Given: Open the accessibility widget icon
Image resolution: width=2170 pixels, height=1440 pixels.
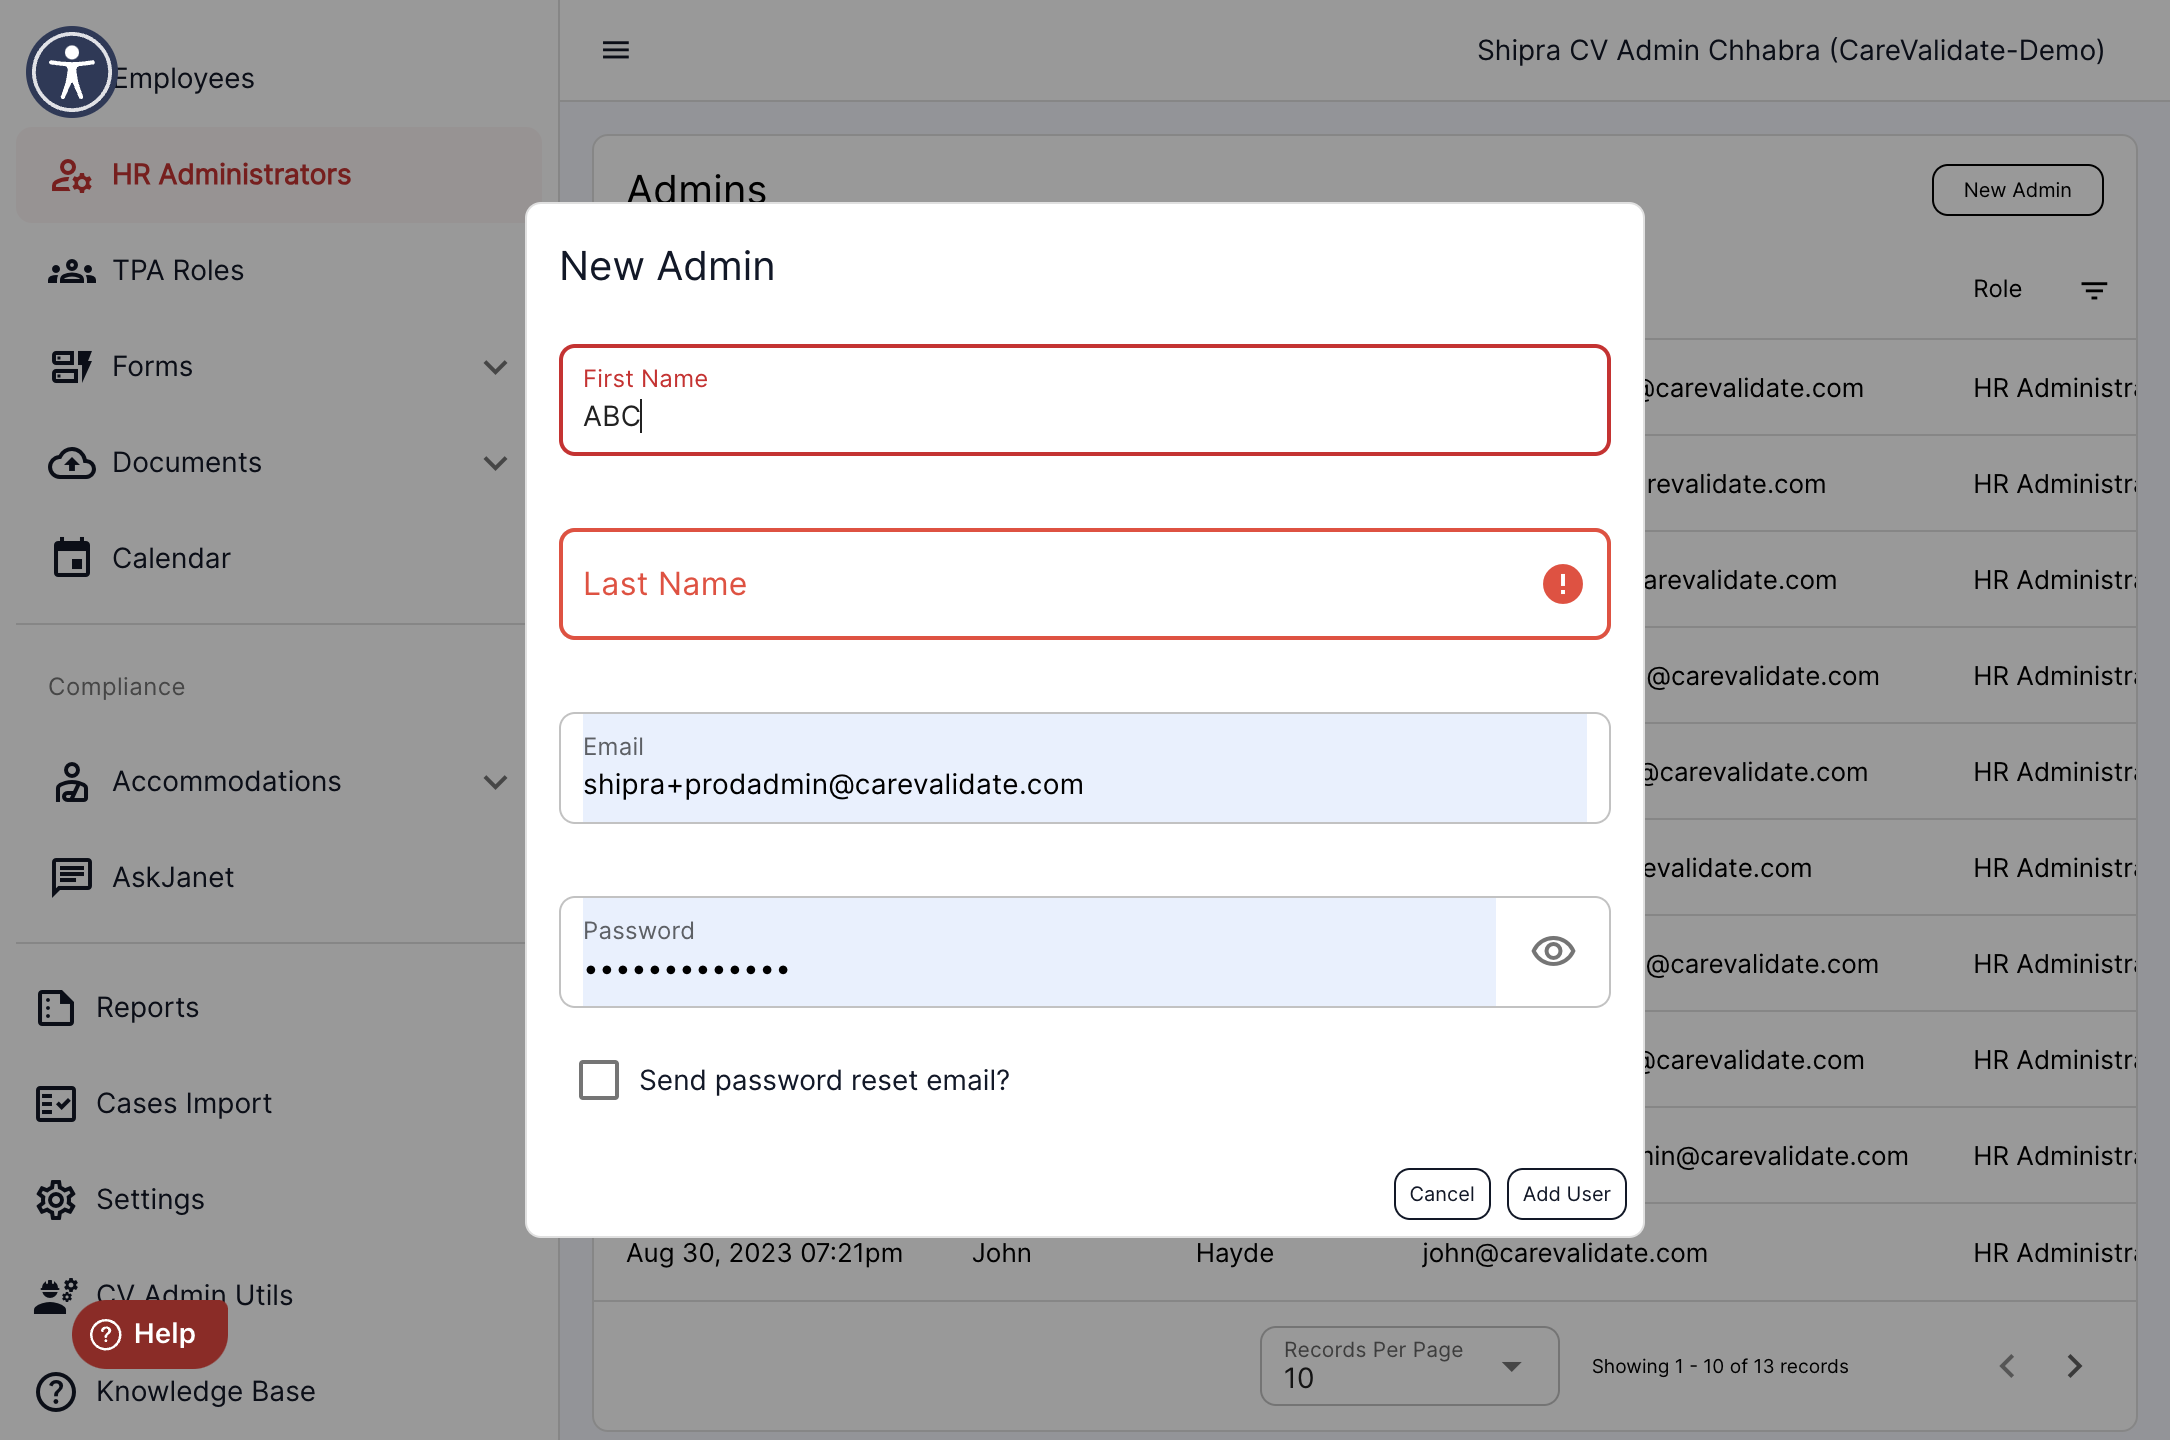Looking at the screenshot, I should coord(71,72).
